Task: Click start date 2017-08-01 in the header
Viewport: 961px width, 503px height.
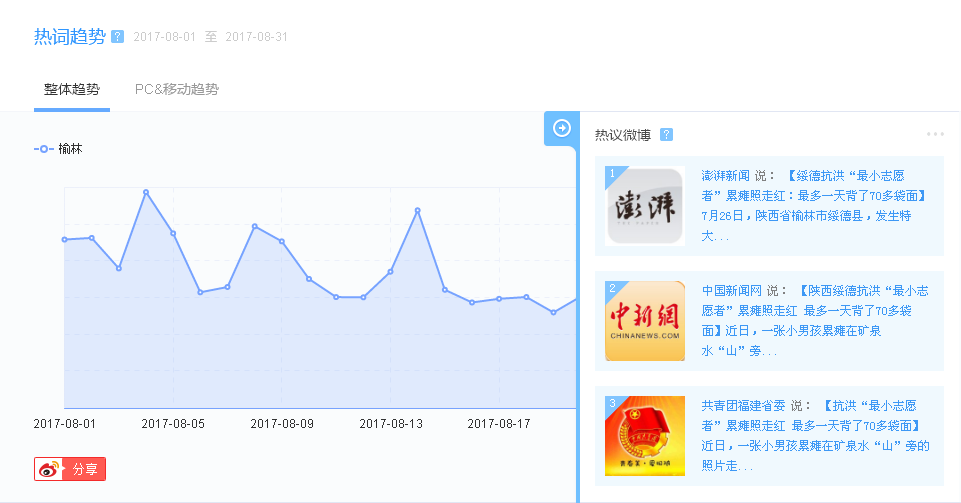Action: pos(164,37)
